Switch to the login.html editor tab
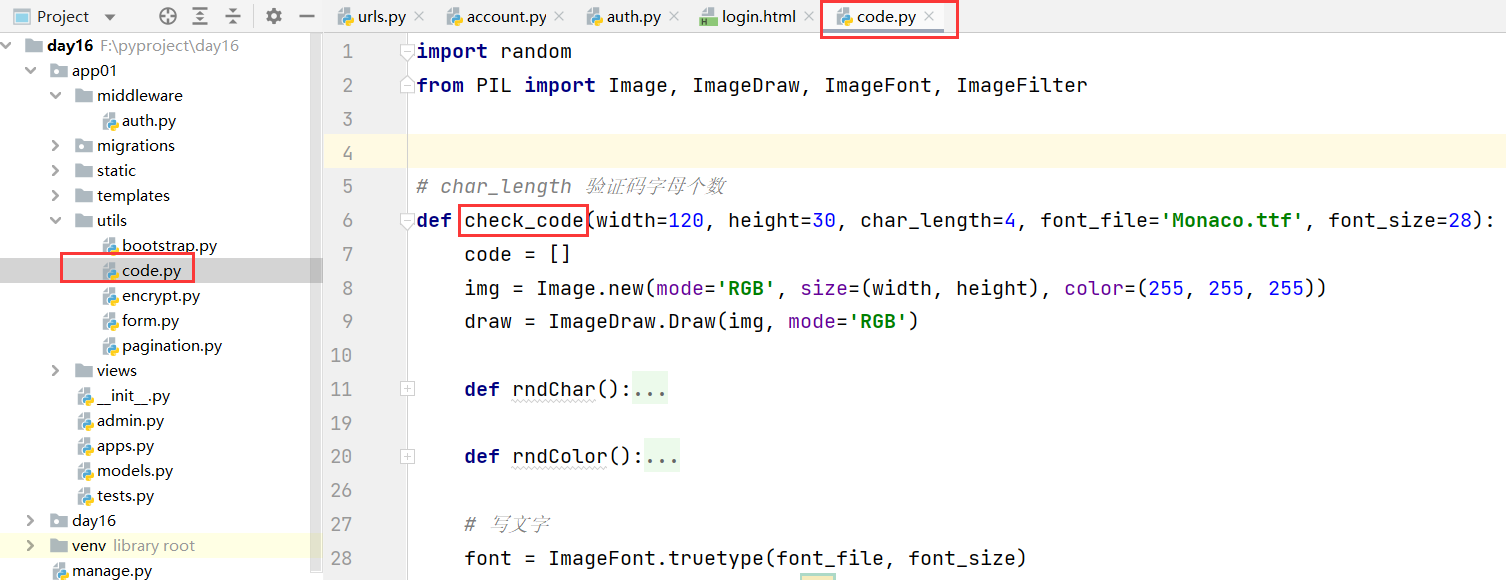This screenshot has width=1506, height=580. (759, 17)
